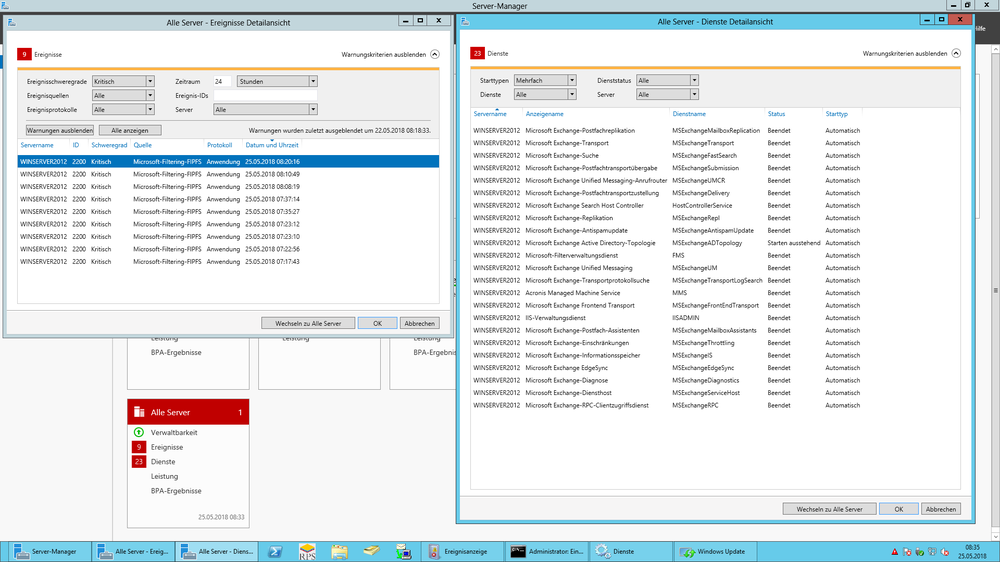
Task: Sort services by the Status column header
Action: coord(777,114)
